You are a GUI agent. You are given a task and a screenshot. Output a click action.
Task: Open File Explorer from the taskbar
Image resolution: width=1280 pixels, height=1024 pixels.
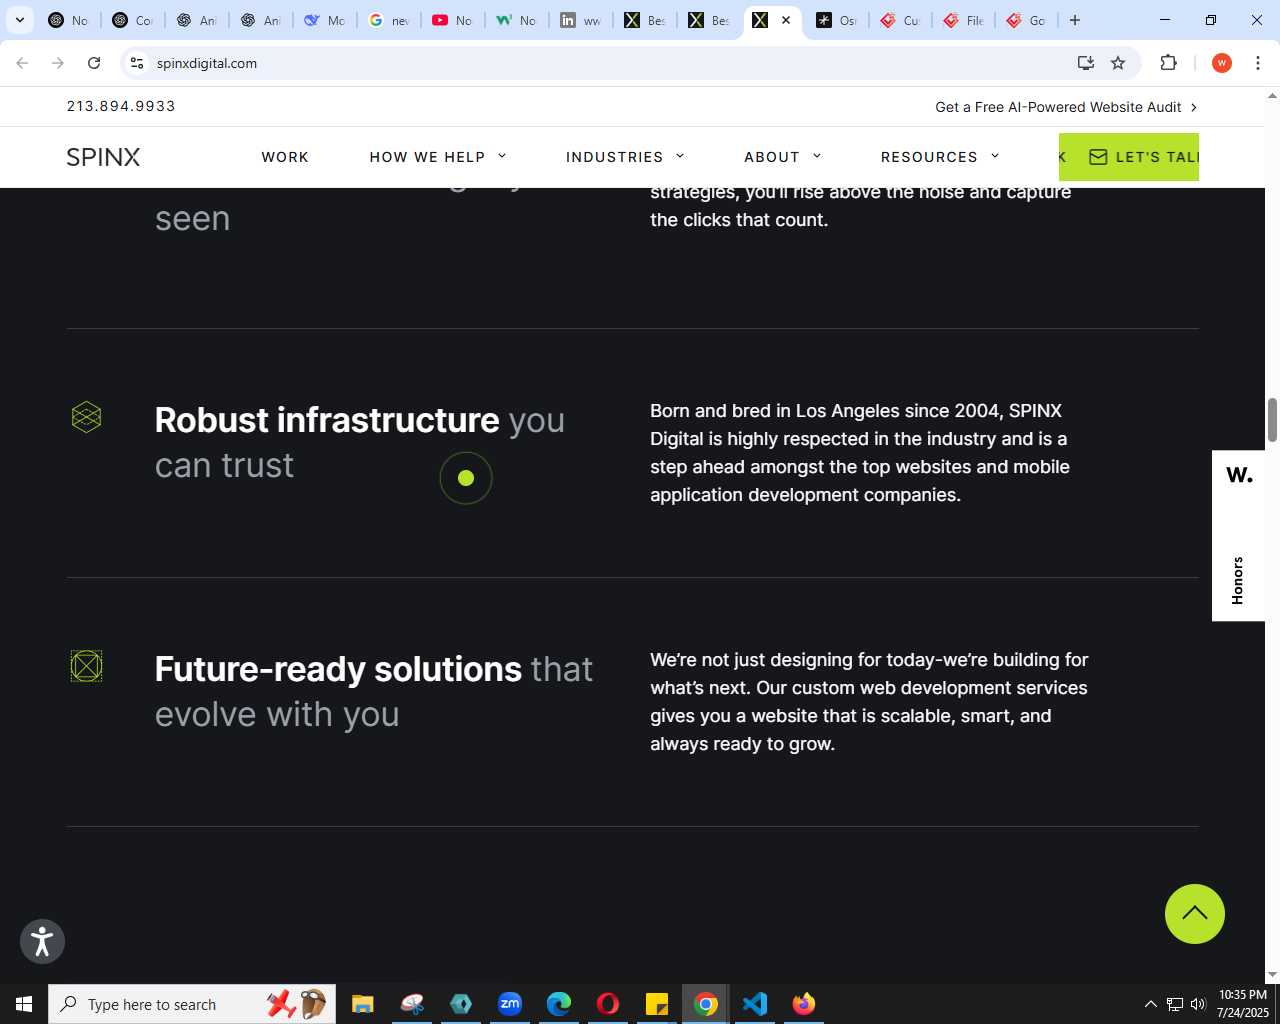[x=362, y=1004]
